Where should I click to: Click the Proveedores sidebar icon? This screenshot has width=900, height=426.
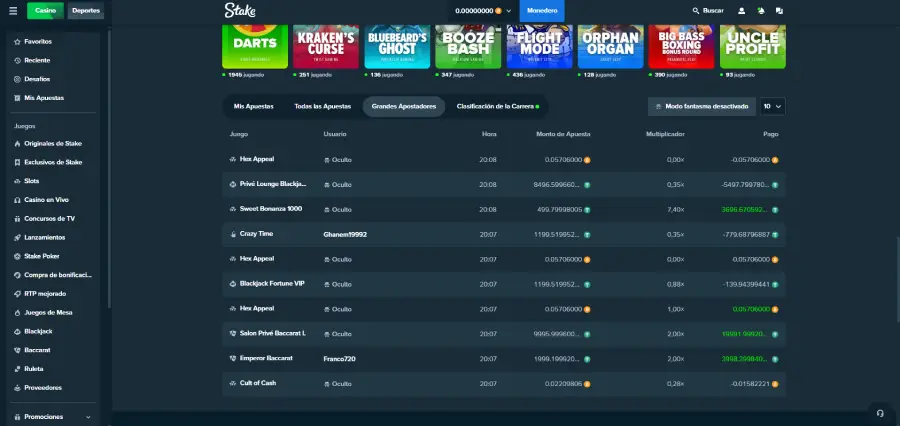point(18,388)
